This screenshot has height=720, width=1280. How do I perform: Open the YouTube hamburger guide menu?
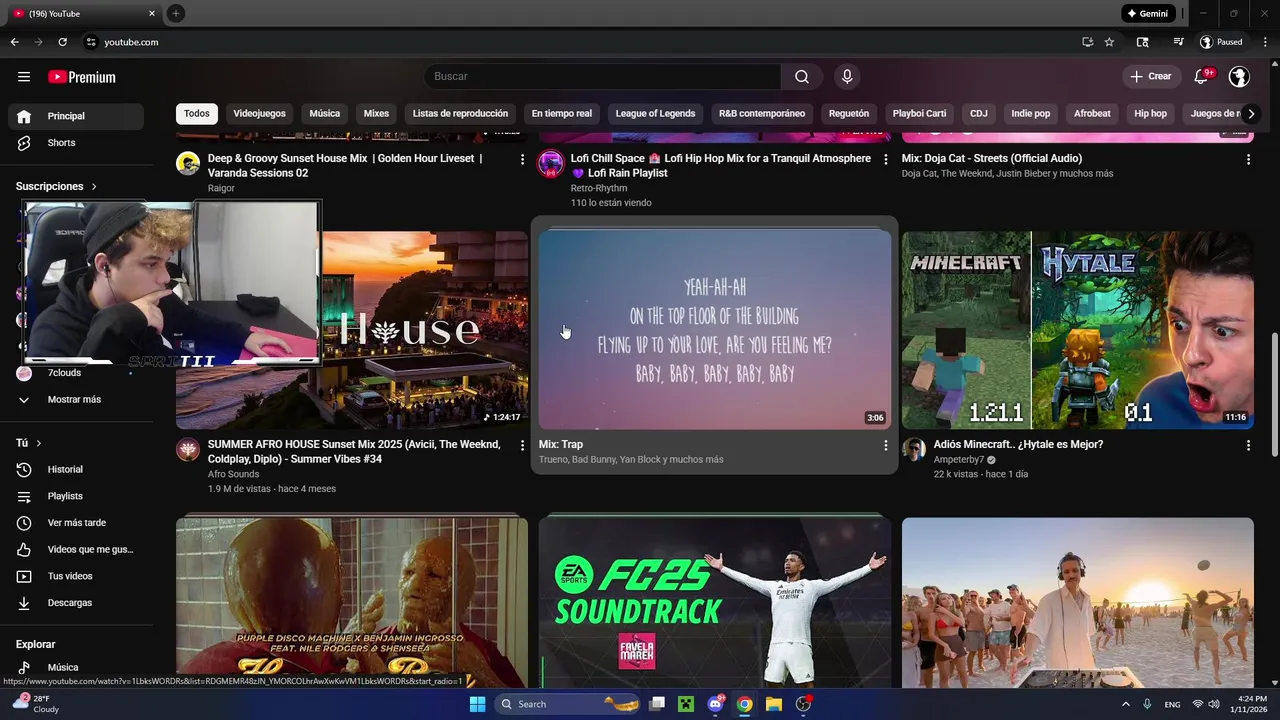coord(24,77)
